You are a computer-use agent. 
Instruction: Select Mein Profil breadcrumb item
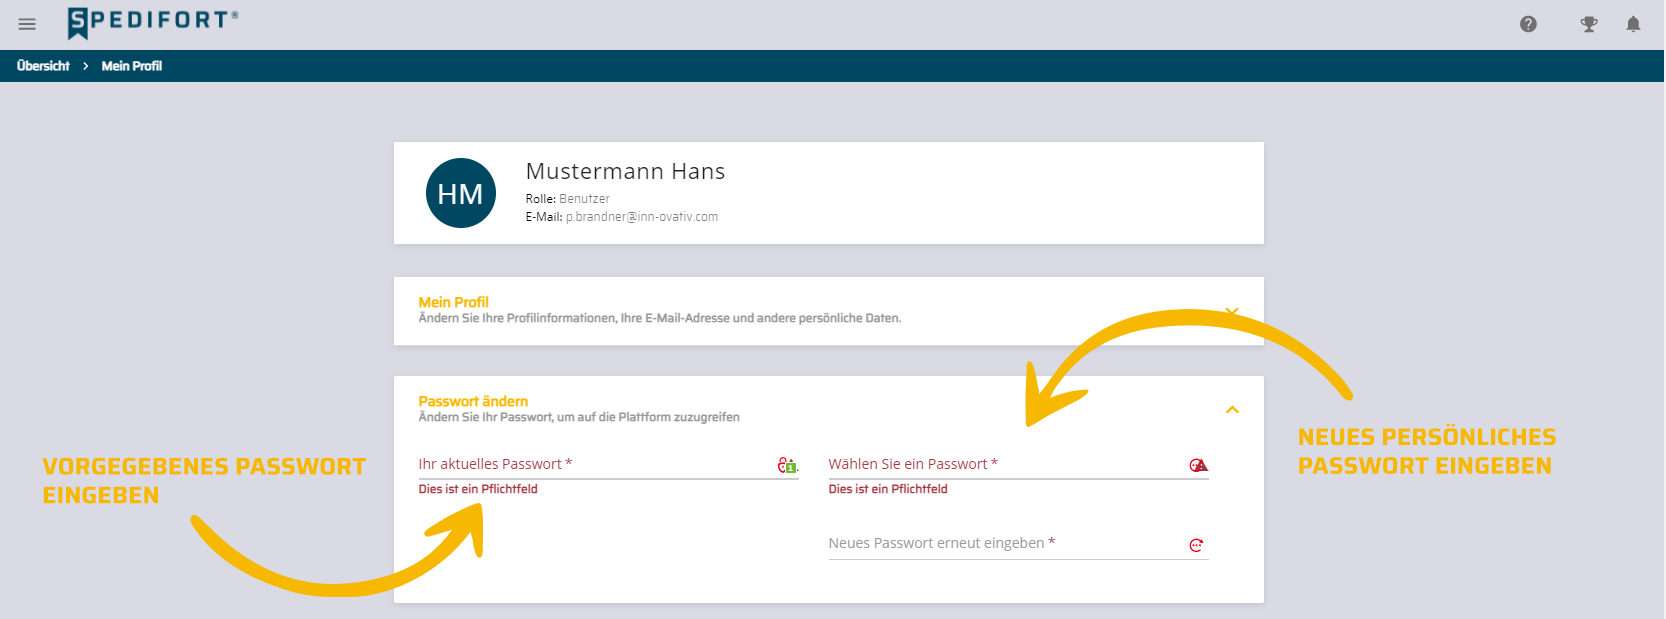click(132, 66)
